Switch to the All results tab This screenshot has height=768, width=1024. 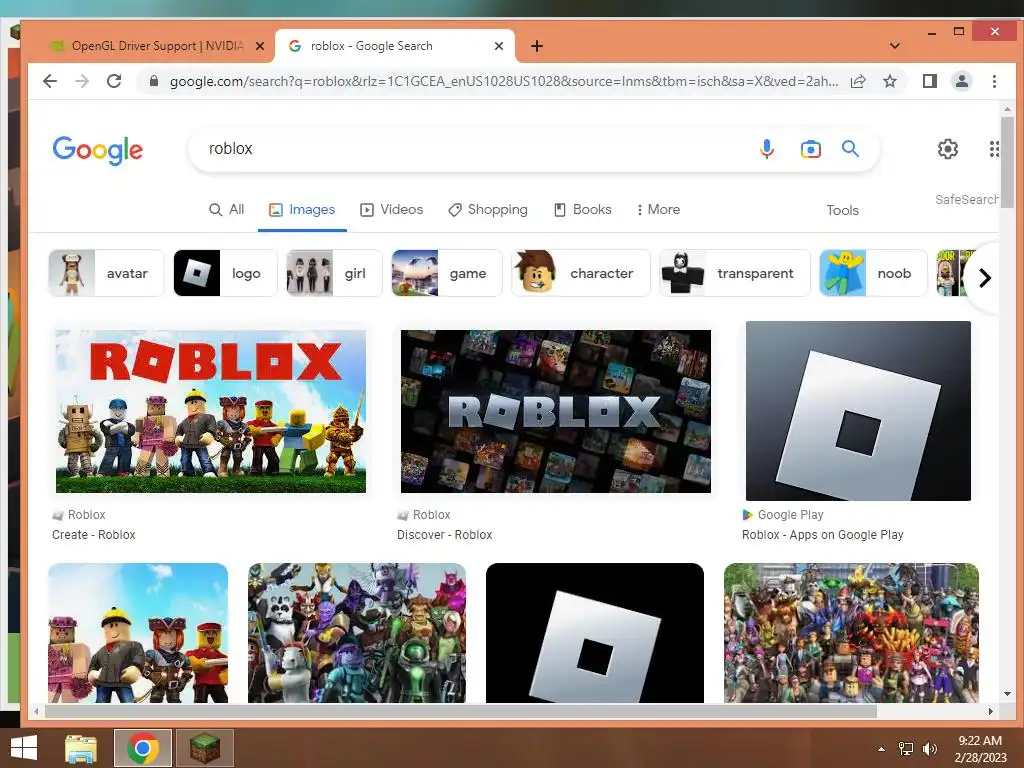tap(227, 210)
